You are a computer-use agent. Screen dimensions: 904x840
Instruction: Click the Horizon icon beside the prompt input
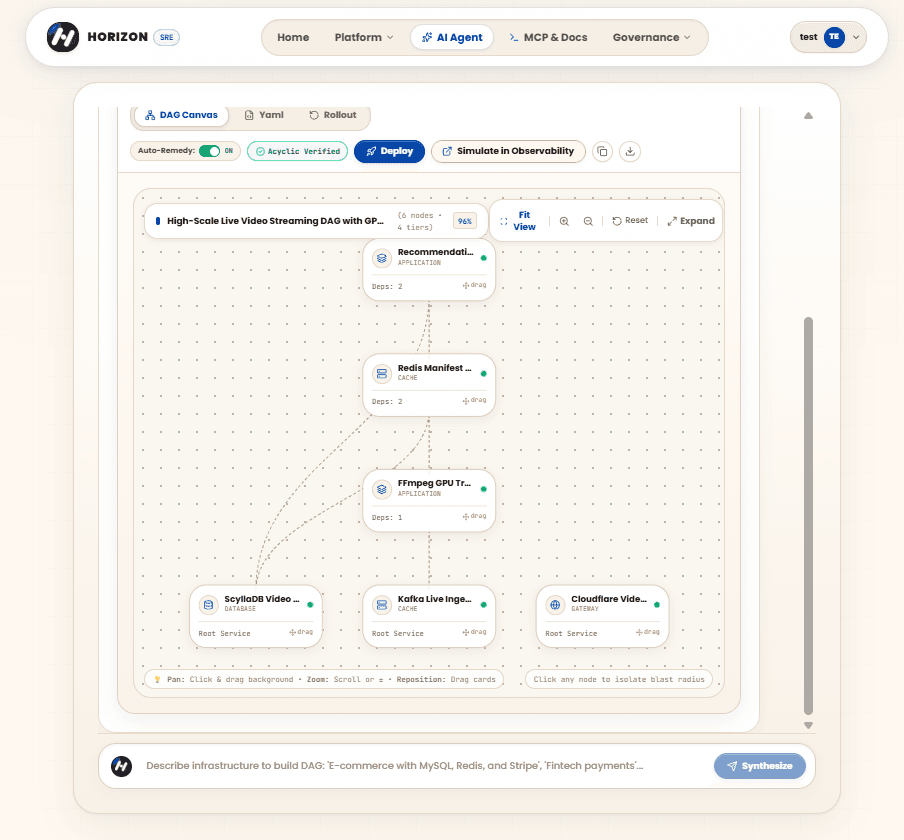[x=122, y=766]
